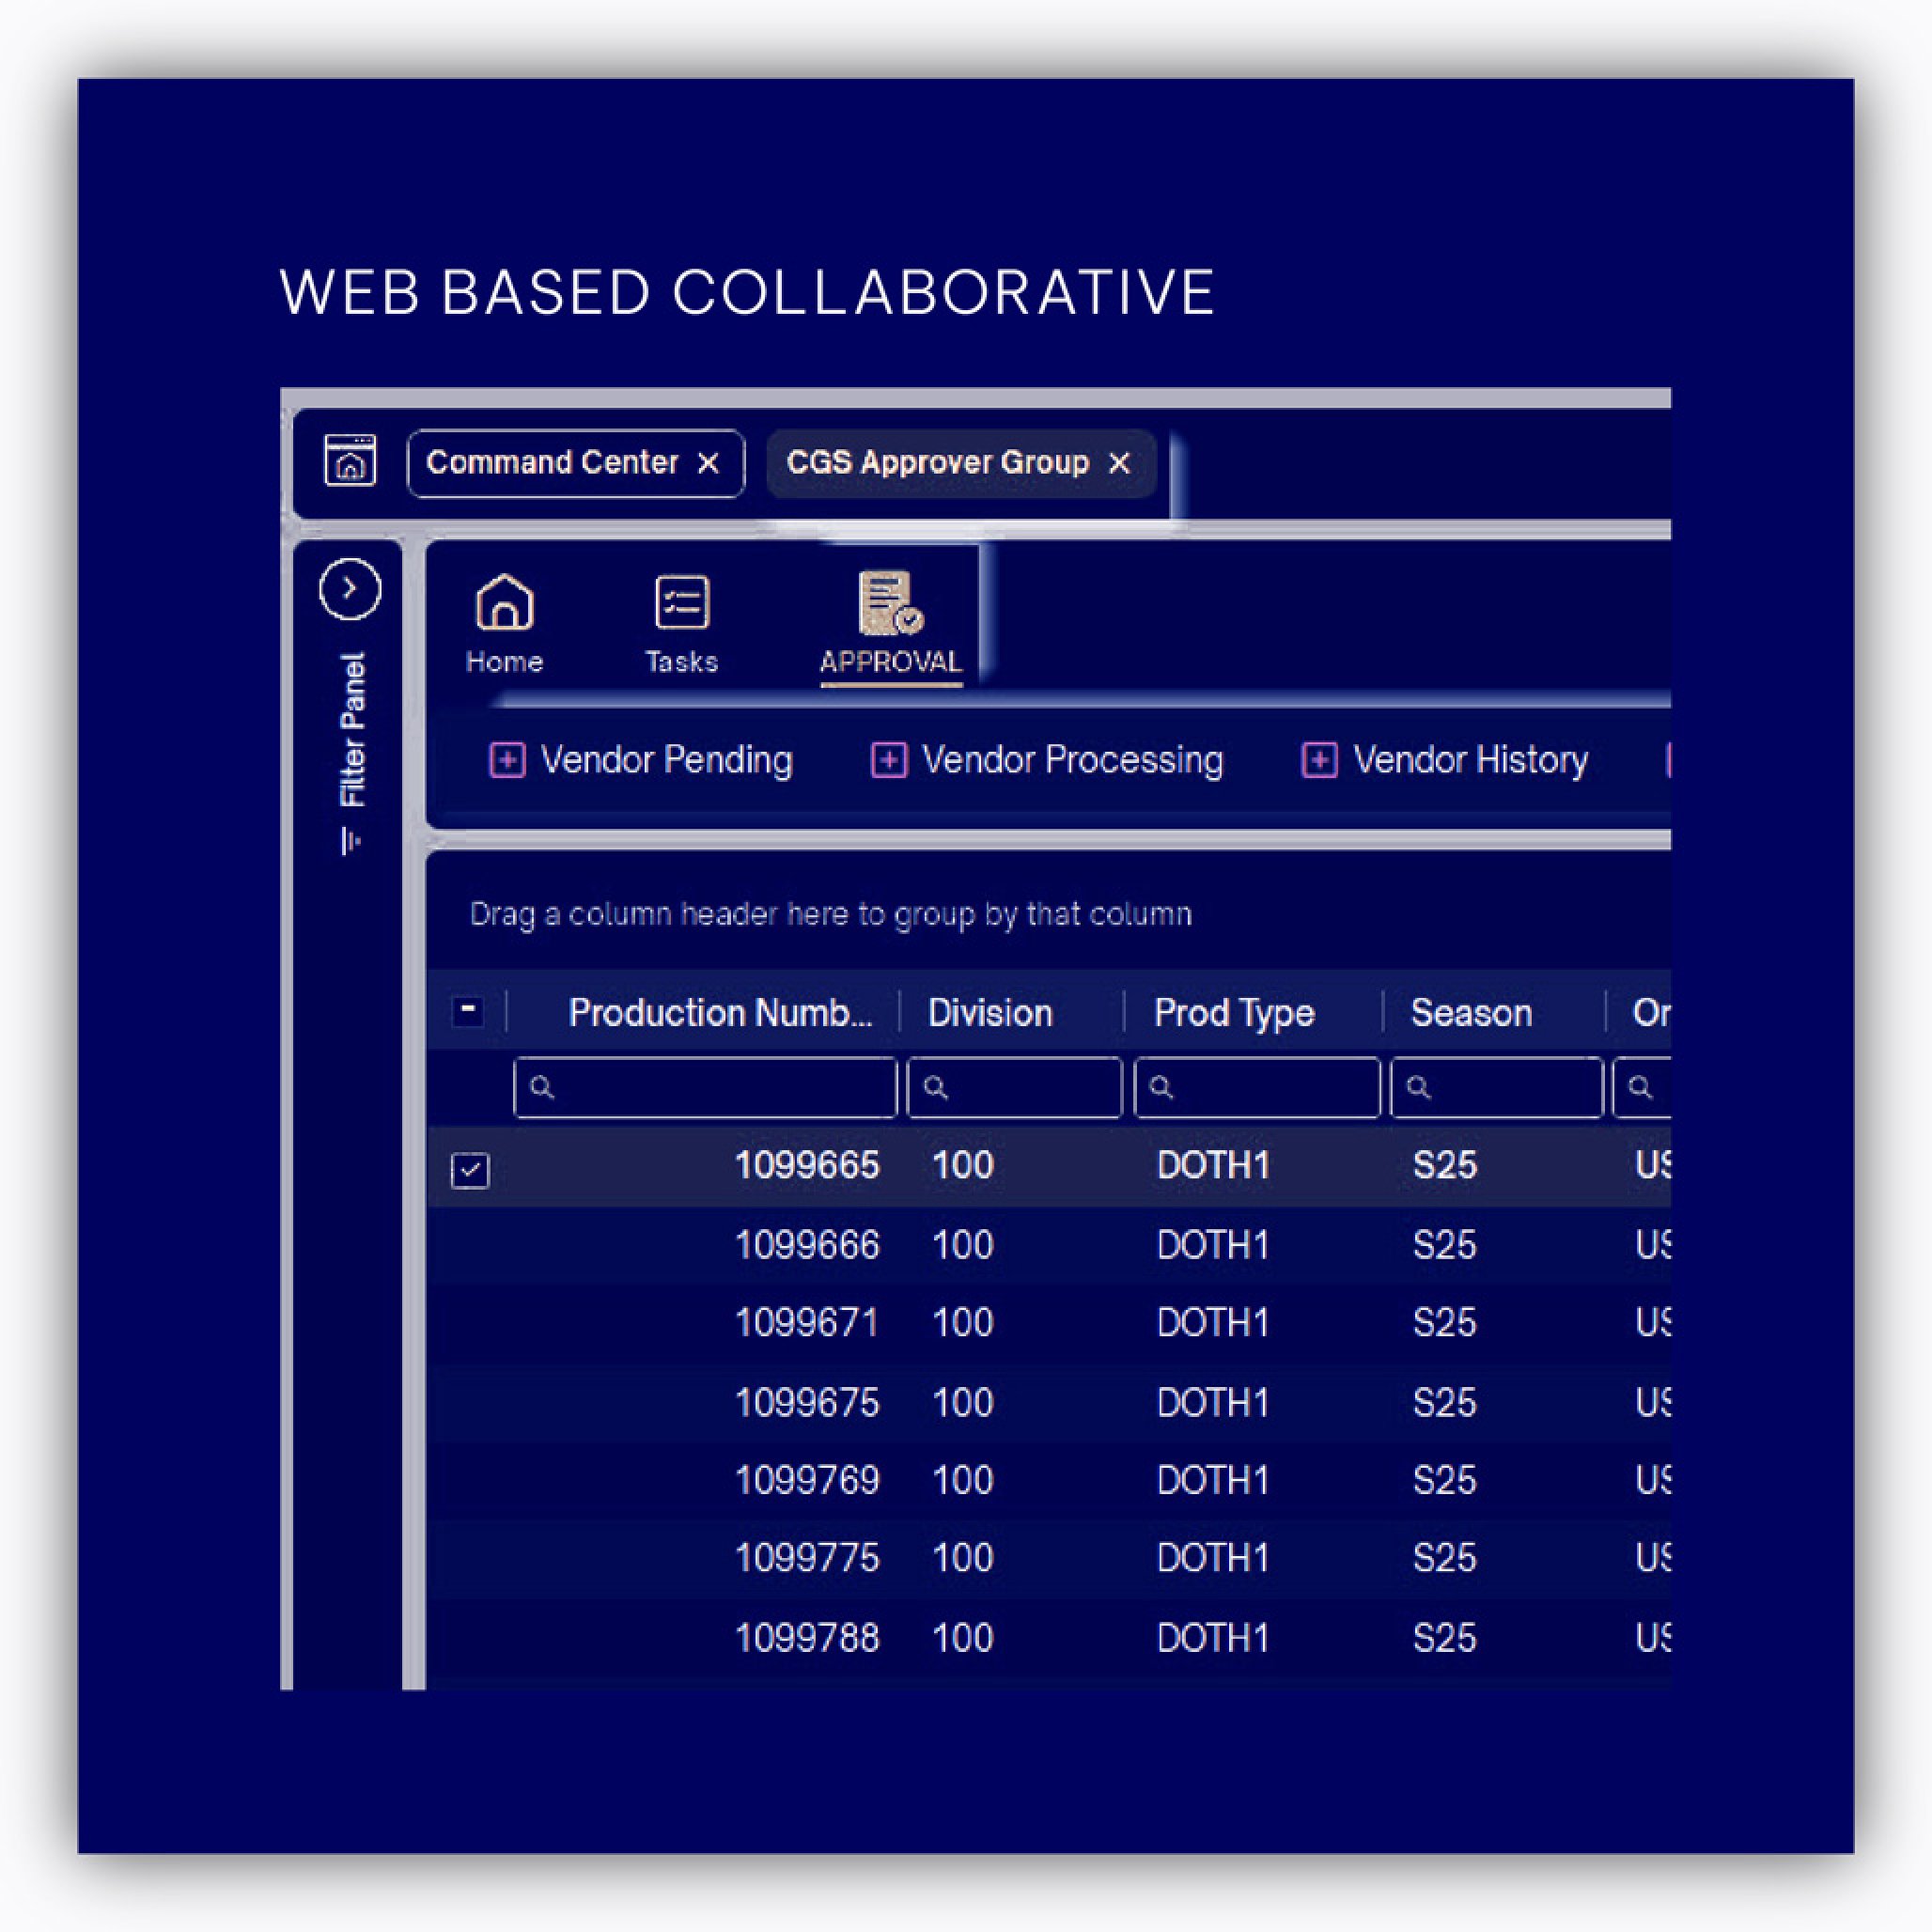The width and height of the screenshot is (1932, 1932).
Task: Open the Home icon
Action: (505, 602)
